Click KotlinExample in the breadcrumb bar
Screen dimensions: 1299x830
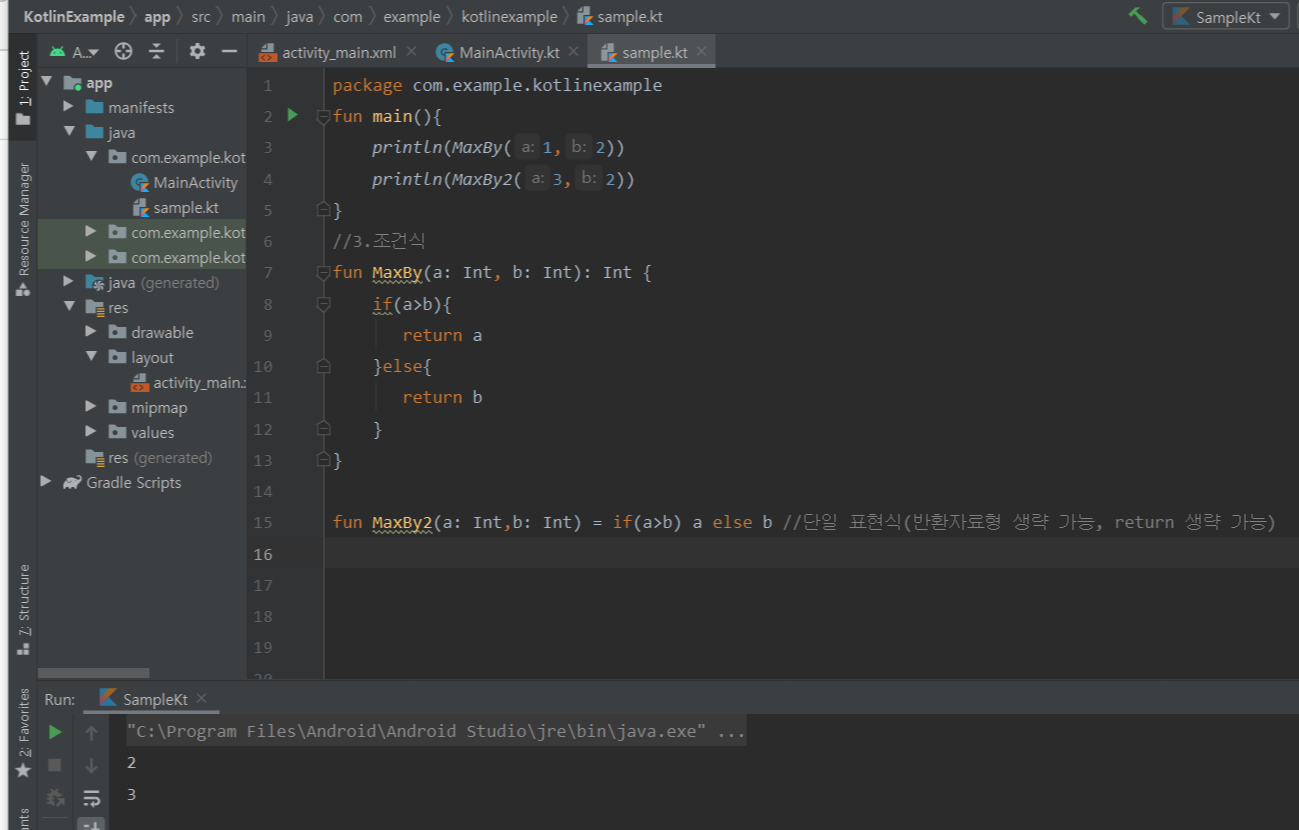(74, 17)
